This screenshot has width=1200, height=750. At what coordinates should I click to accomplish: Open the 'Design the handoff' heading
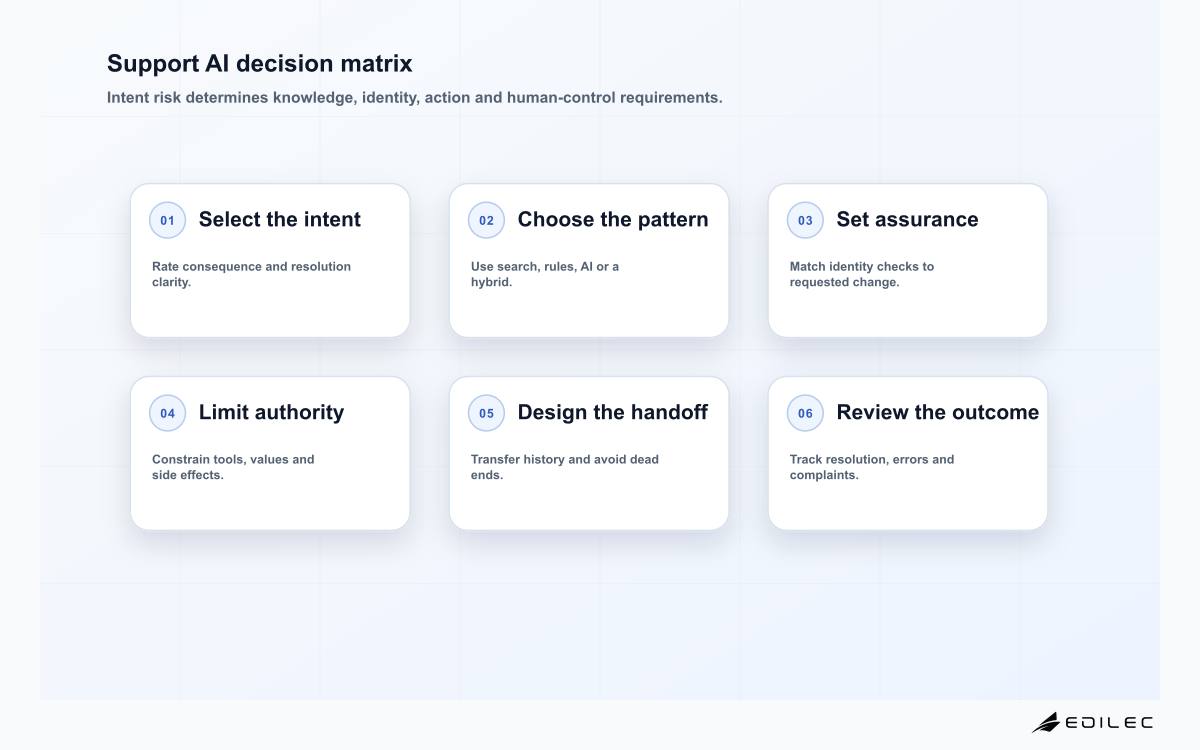613,412
